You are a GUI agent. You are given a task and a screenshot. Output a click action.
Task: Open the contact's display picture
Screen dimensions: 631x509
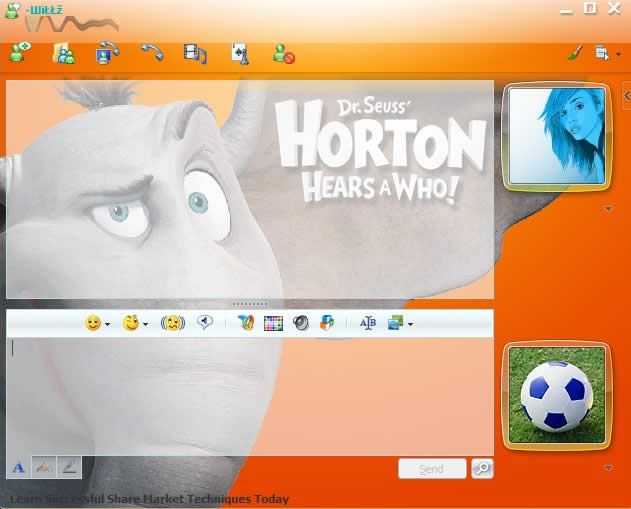[557, 136]
